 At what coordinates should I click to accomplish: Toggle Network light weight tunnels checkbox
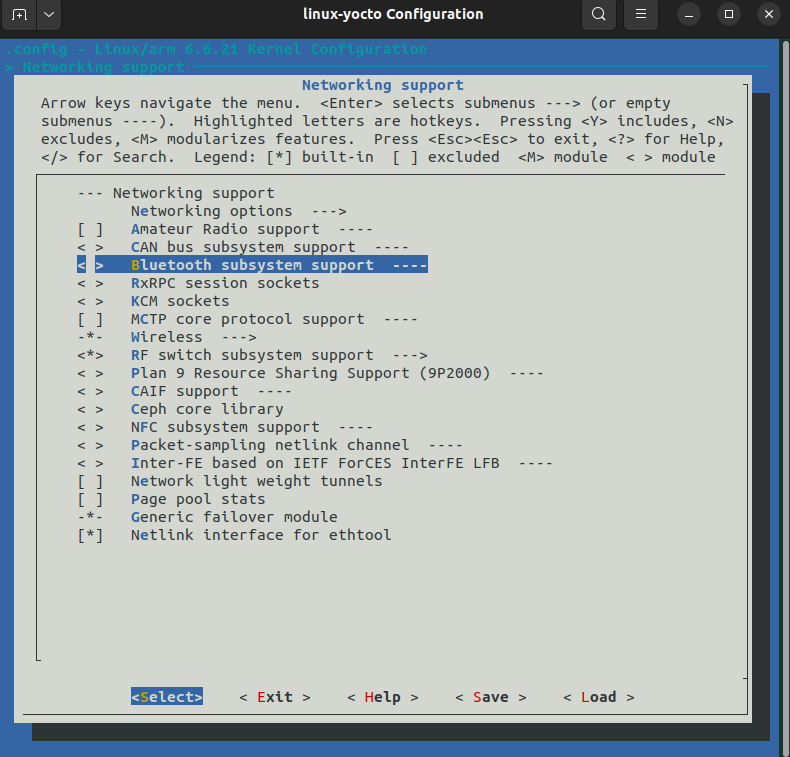(x=90, y=481)
